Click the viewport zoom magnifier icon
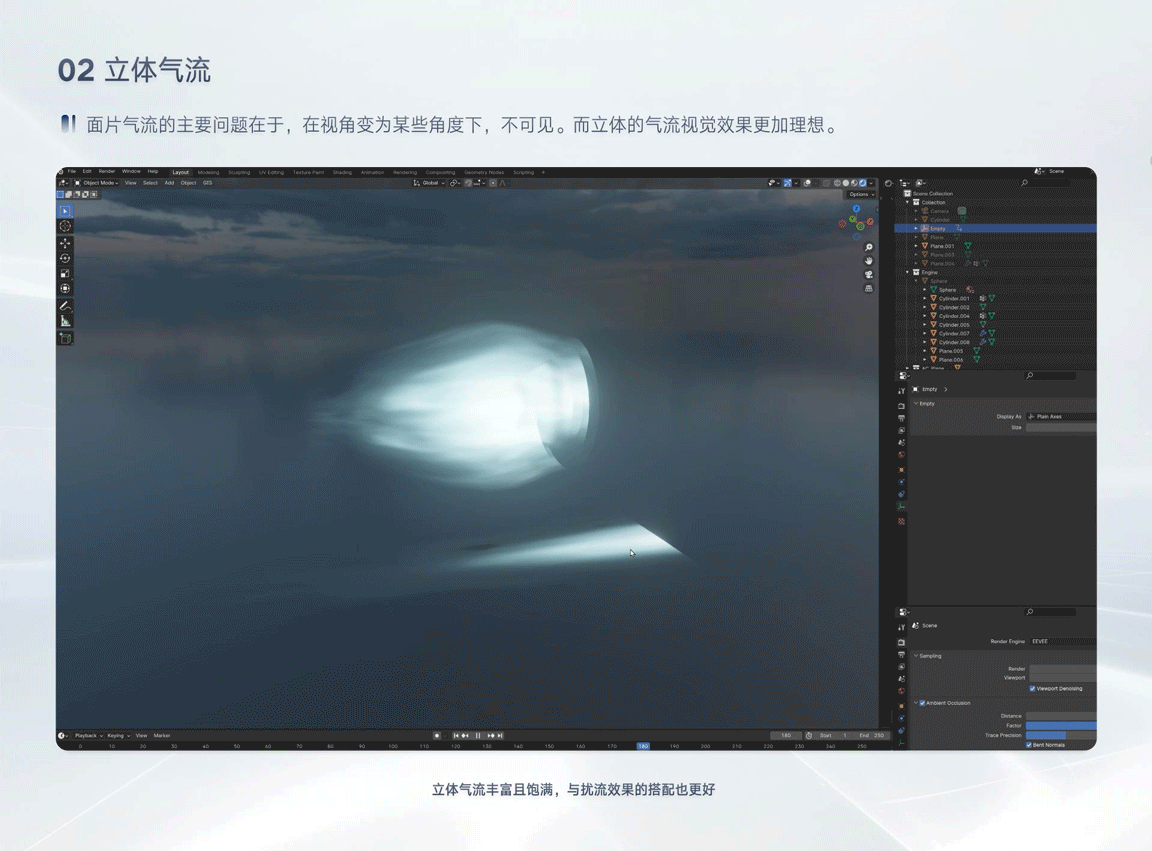 (868, 248)
